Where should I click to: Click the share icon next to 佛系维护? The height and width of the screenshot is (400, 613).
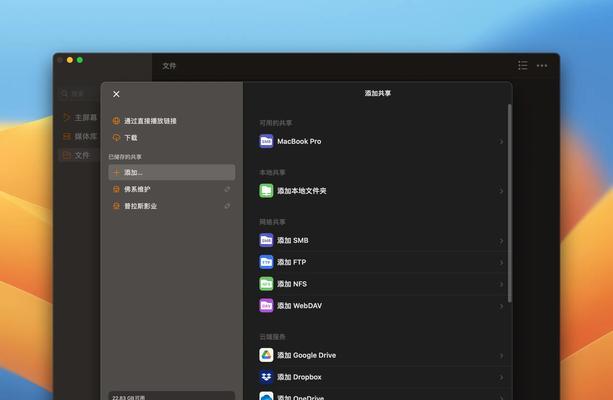[116, 189]
